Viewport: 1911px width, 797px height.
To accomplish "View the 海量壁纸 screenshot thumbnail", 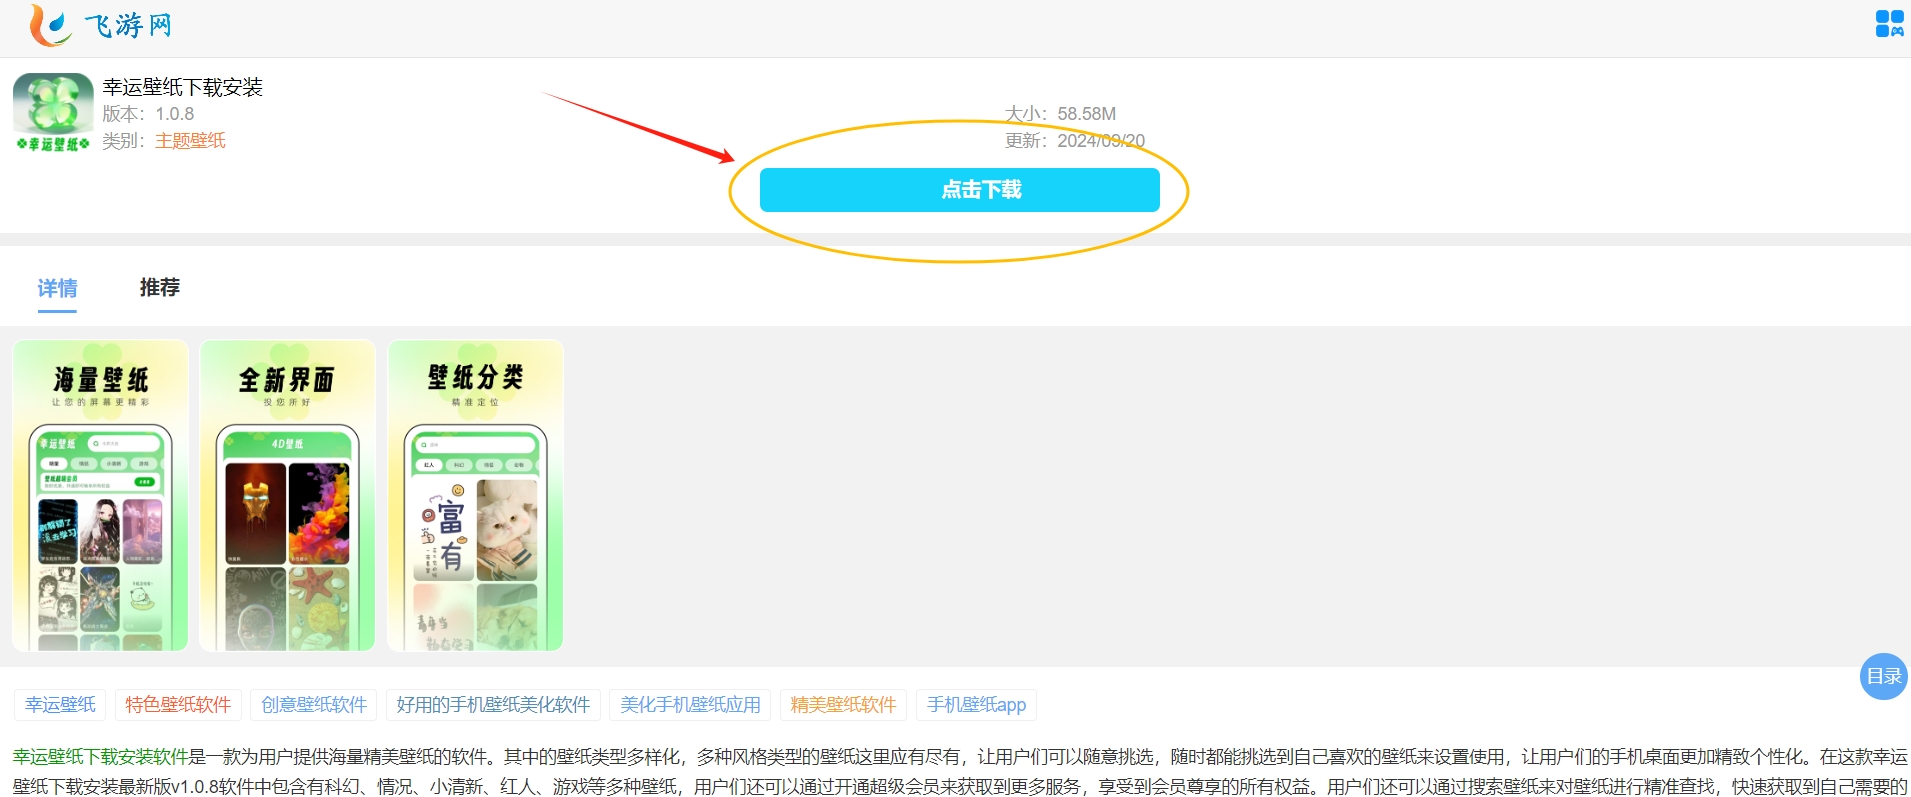I will coord(100,495).
